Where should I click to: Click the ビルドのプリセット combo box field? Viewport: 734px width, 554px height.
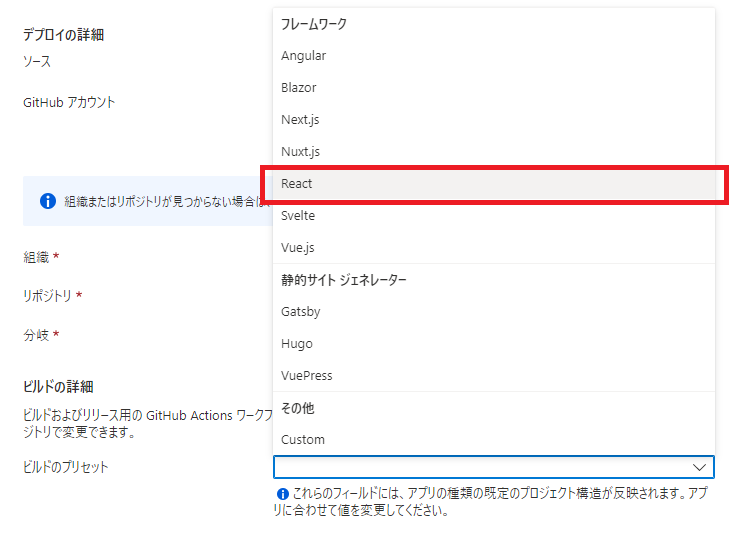click(x=494, y=467)
